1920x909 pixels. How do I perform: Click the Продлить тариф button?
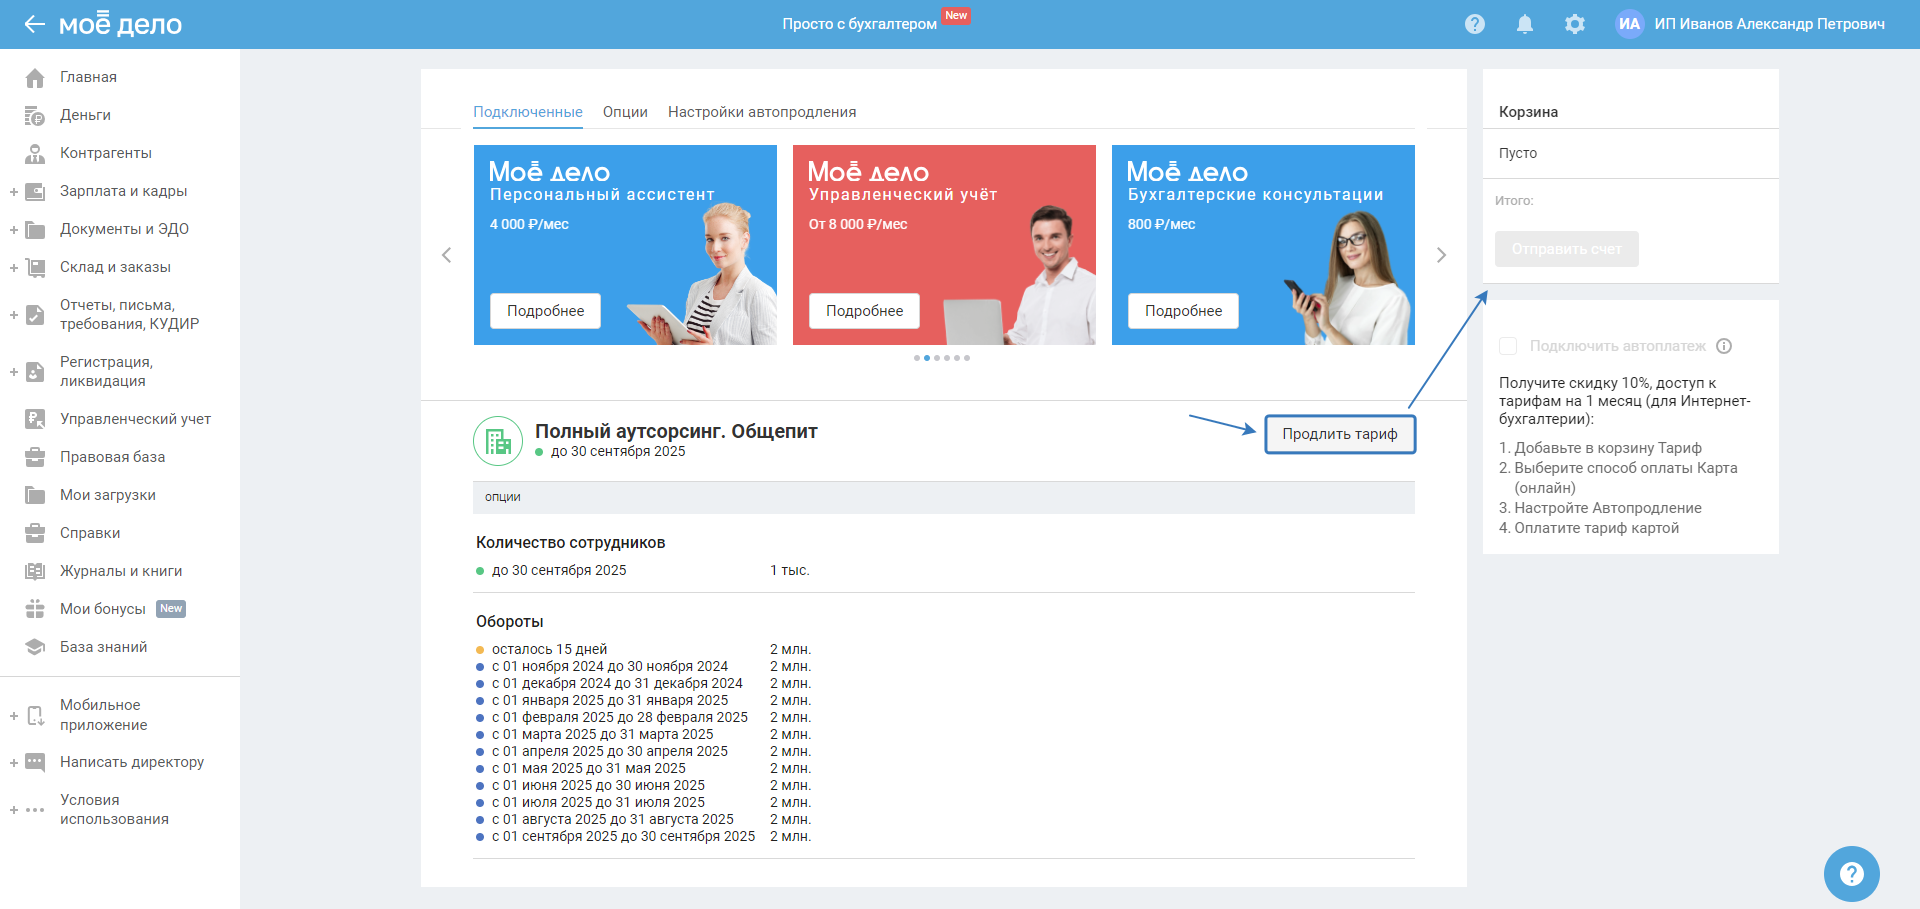coord(1340,434)
